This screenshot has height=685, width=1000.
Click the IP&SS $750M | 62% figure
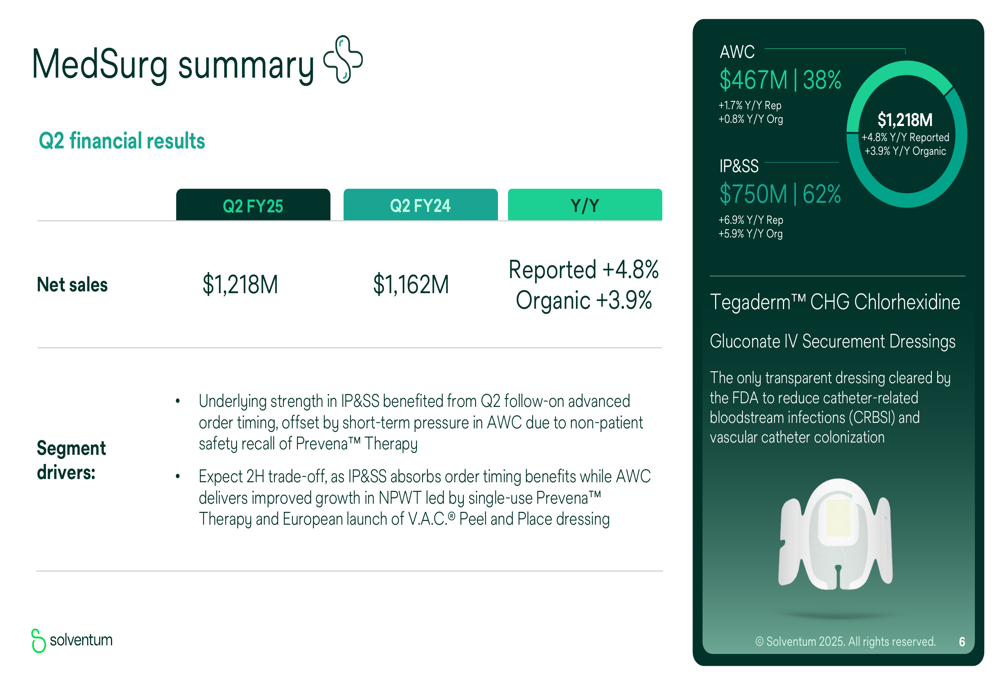[780, 195]
